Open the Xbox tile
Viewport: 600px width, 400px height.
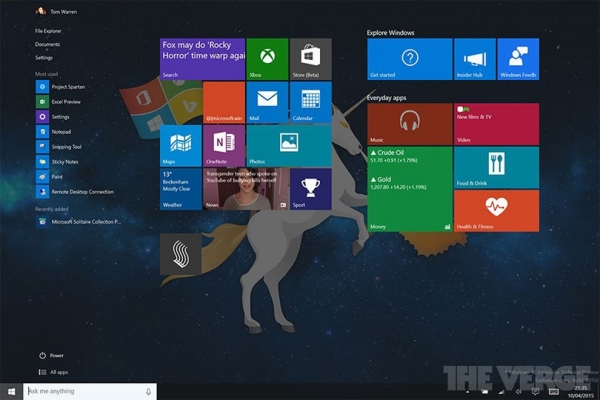[x=267, y=59]
